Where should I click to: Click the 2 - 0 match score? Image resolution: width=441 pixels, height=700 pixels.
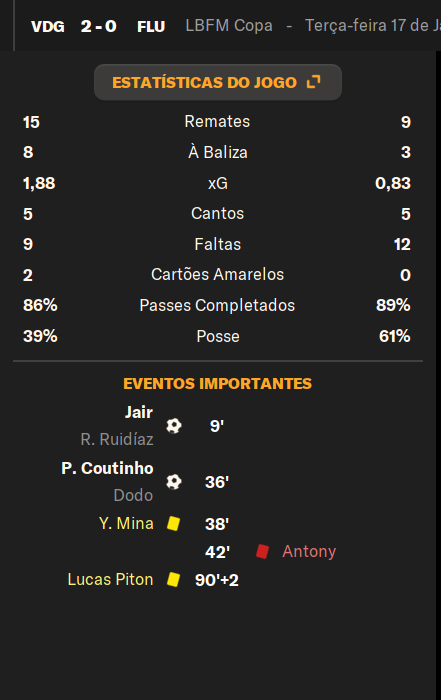coord(99,26)
